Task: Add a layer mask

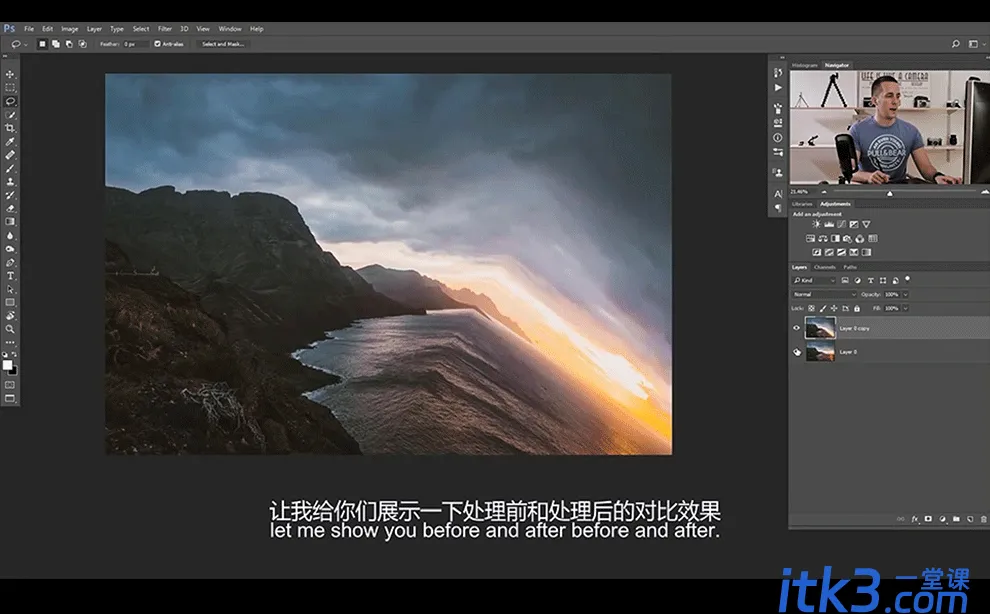Action: 928,519
